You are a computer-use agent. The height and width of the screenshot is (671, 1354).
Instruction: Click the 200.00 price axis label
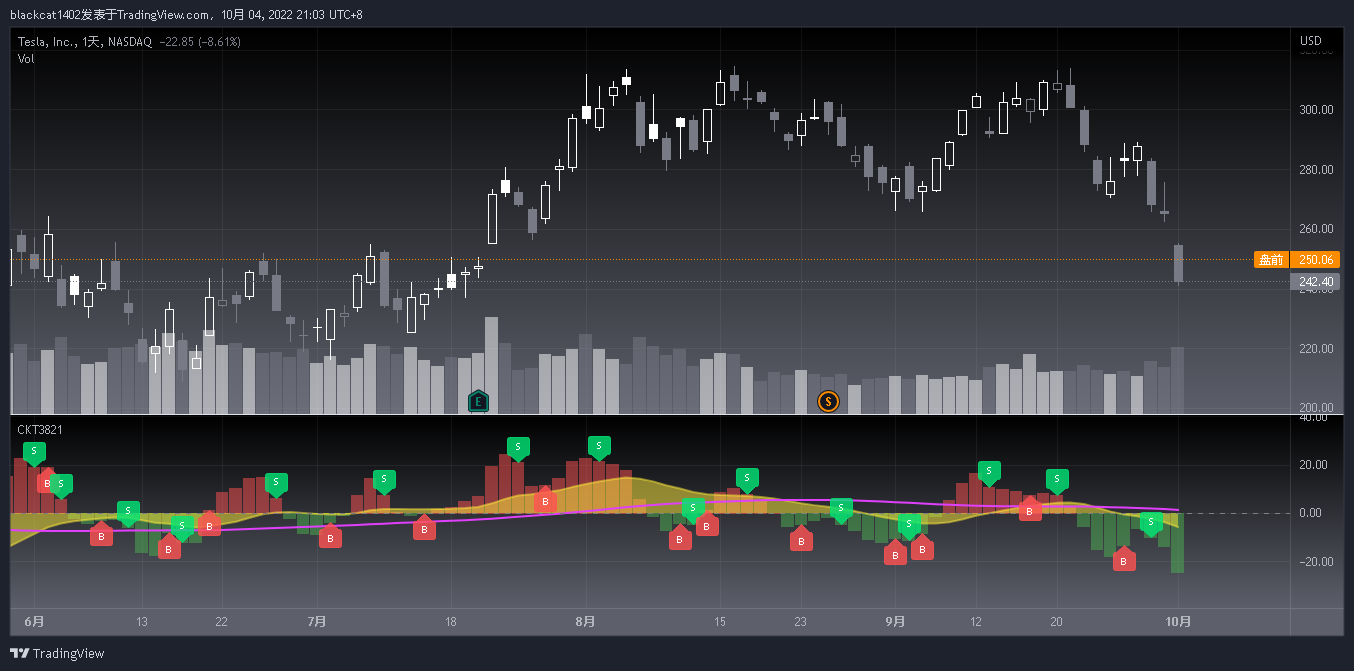pos(1316,408)
